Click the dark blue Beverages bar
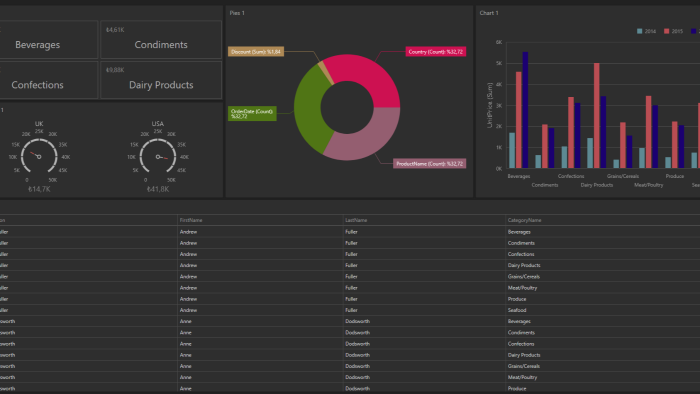This screenshot has width=700, height=394. 525,110
